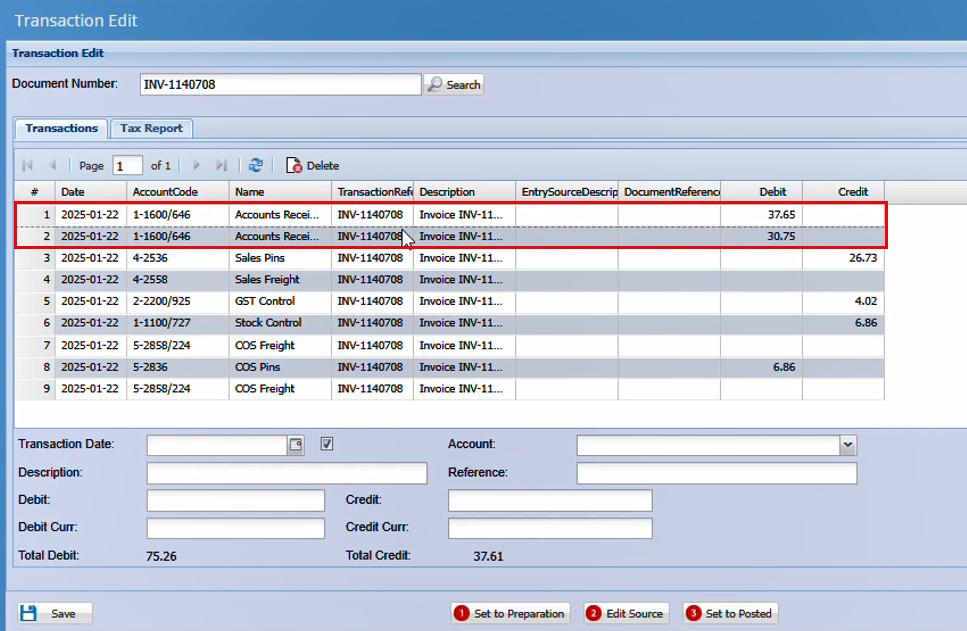The height and width of the screenshot is (631, 967).
Task: Expand the Account dropdown list
Action: tap(848, 445)
